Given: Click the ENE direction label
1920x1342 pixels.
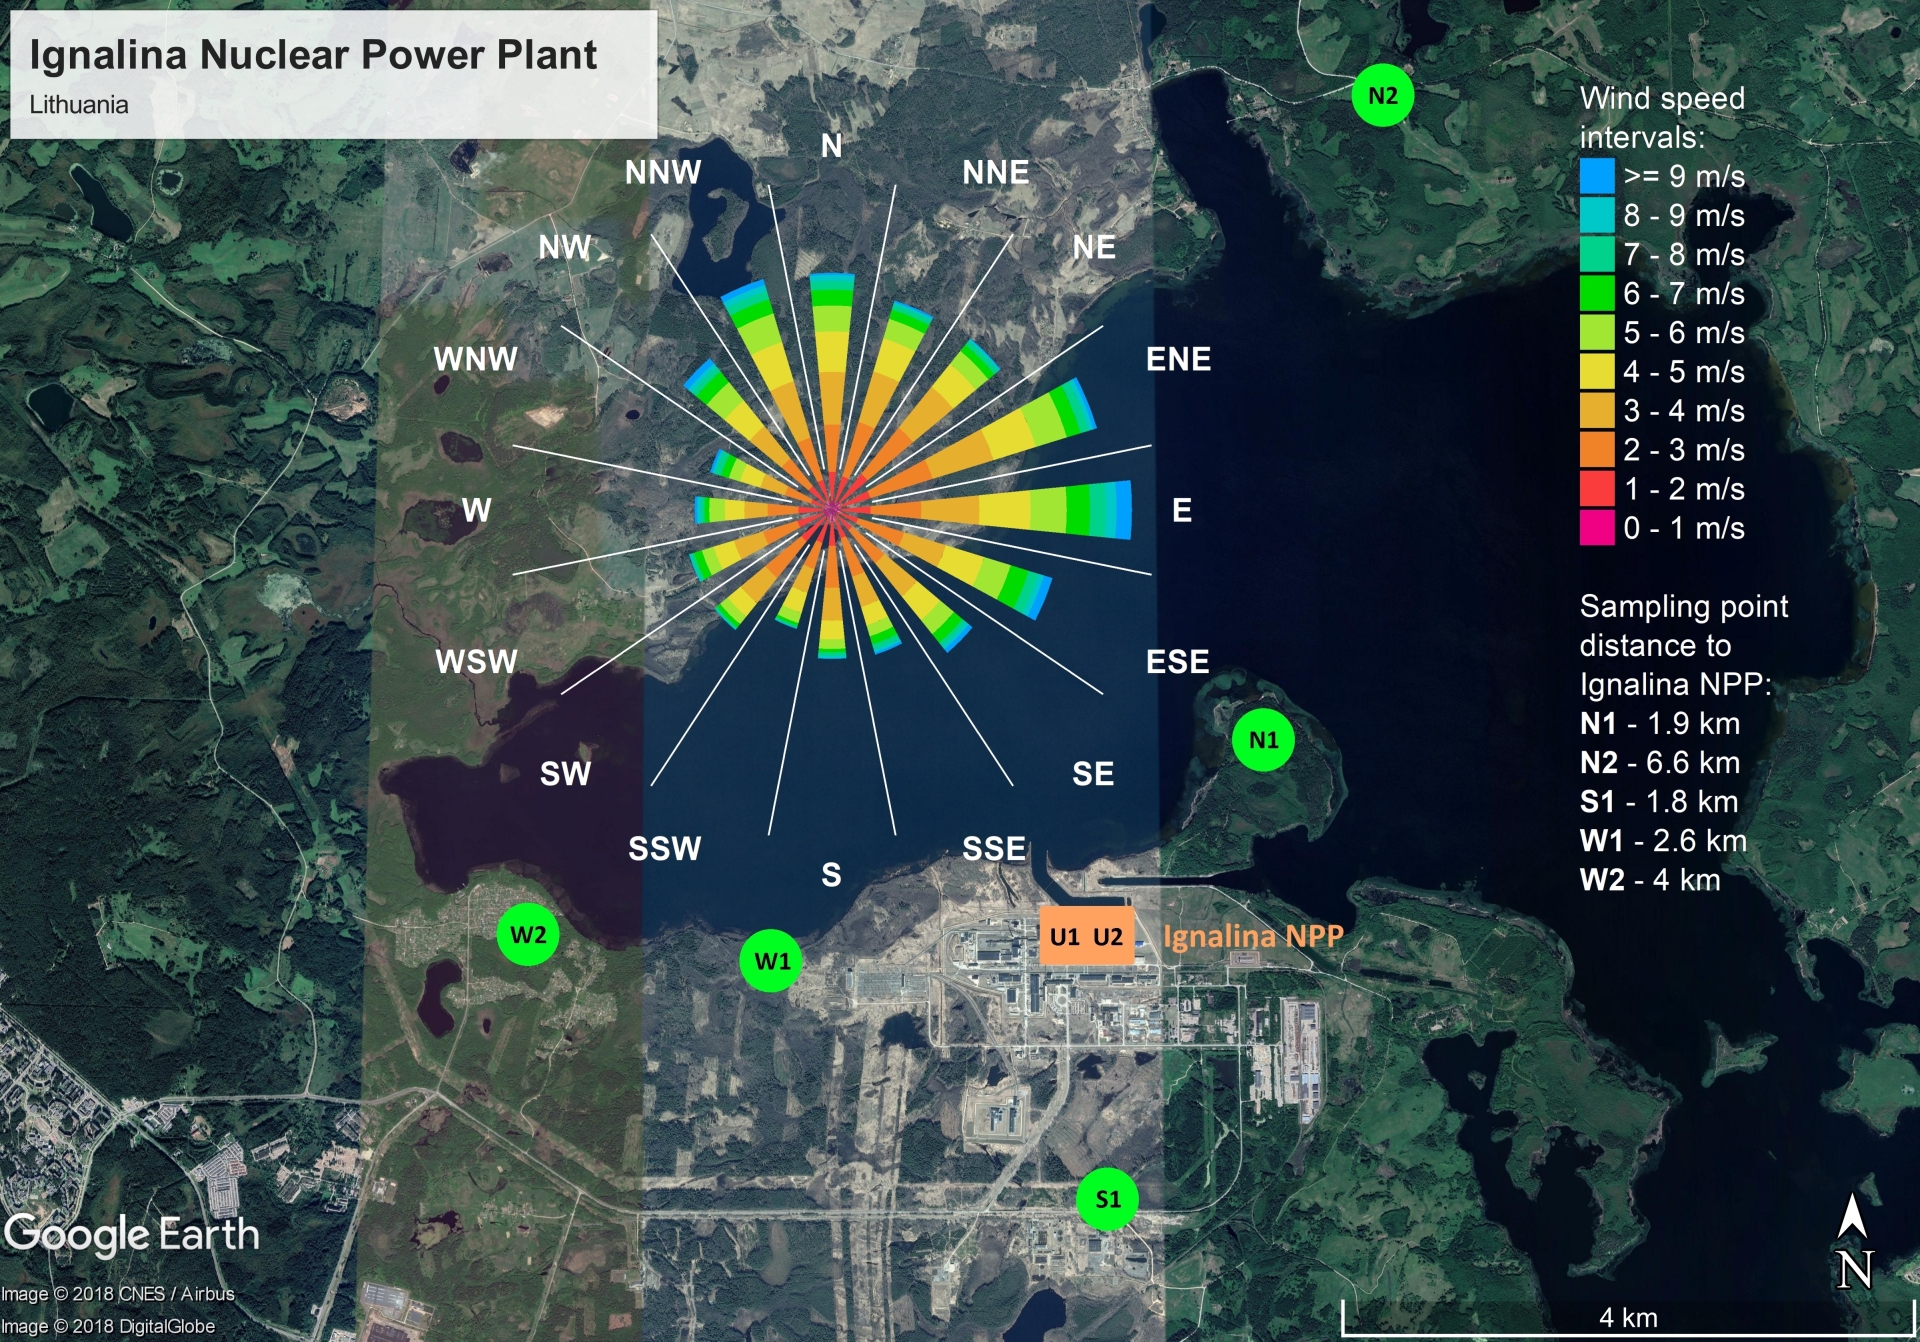Looking at the screenshot, I should click(x=1178, y=359).
